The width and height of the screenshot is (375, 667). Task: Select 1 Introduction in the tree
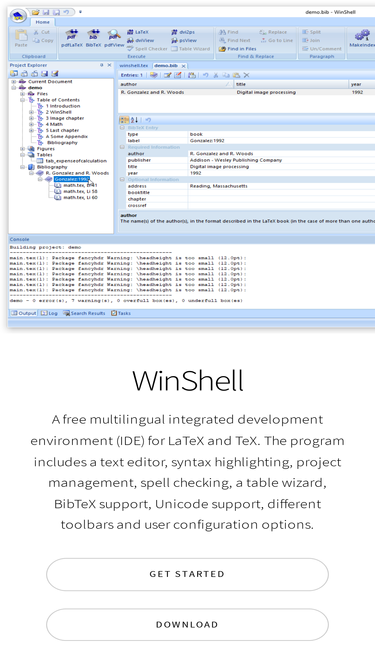(x=63, y=106)
